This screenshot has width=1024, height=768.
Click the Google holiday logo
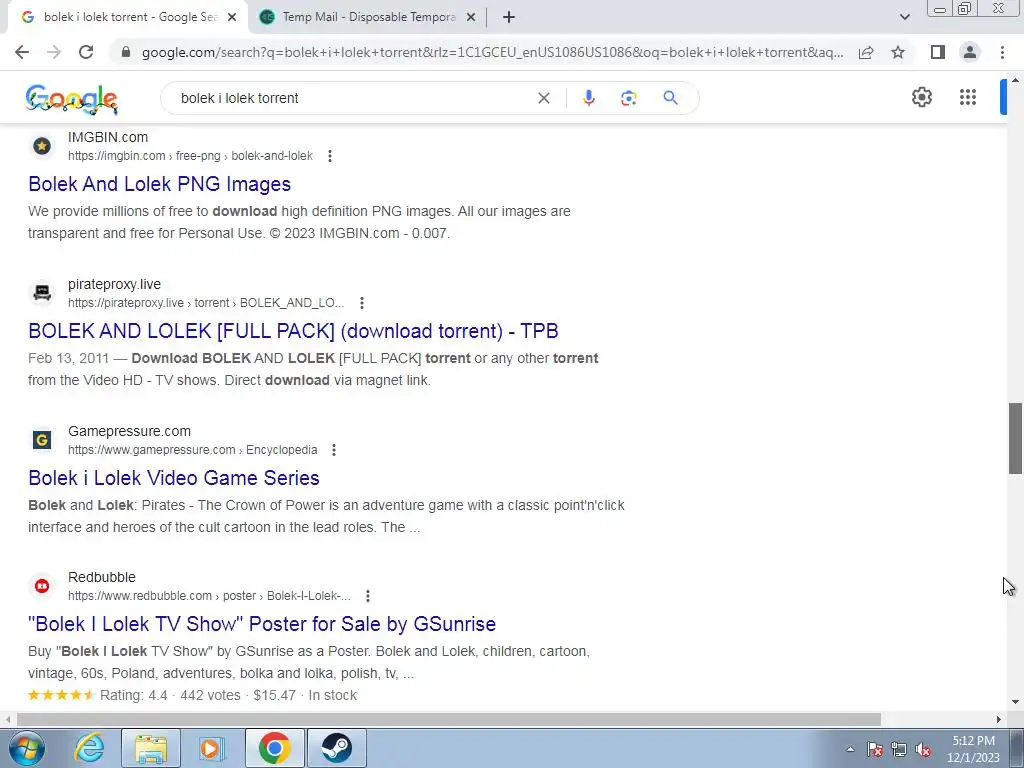coord(72,99)
